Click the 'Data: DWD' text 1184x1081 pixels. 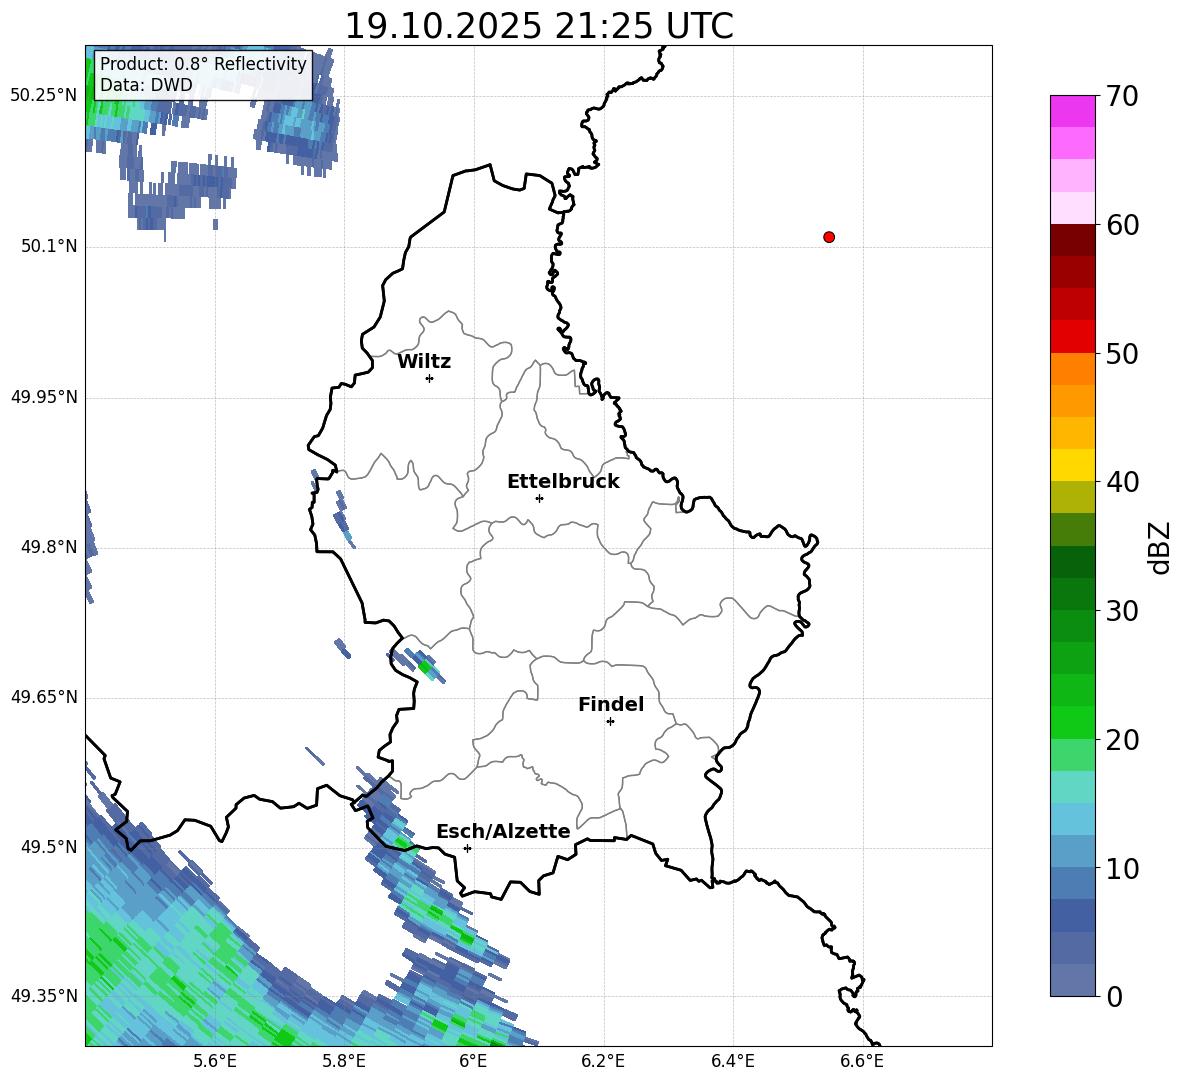146,85
